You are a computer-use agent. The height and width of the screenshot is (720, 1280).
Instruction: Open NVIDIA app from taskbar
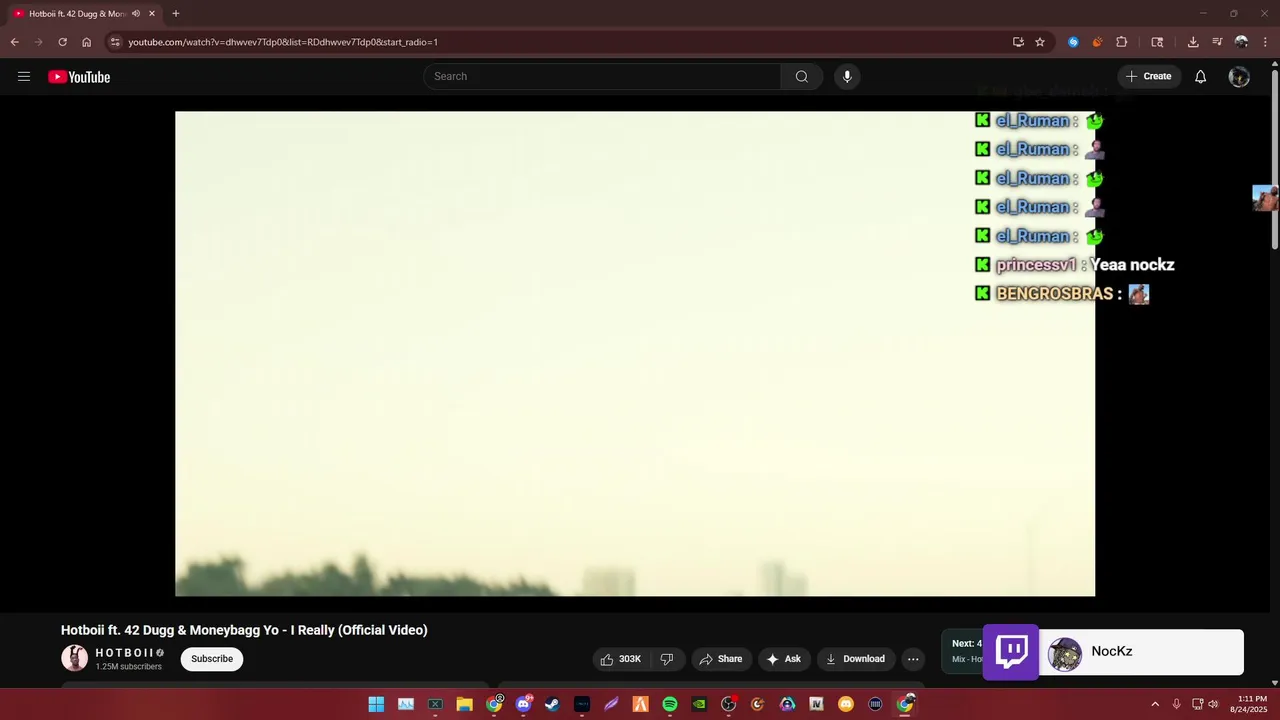(699, 704)
